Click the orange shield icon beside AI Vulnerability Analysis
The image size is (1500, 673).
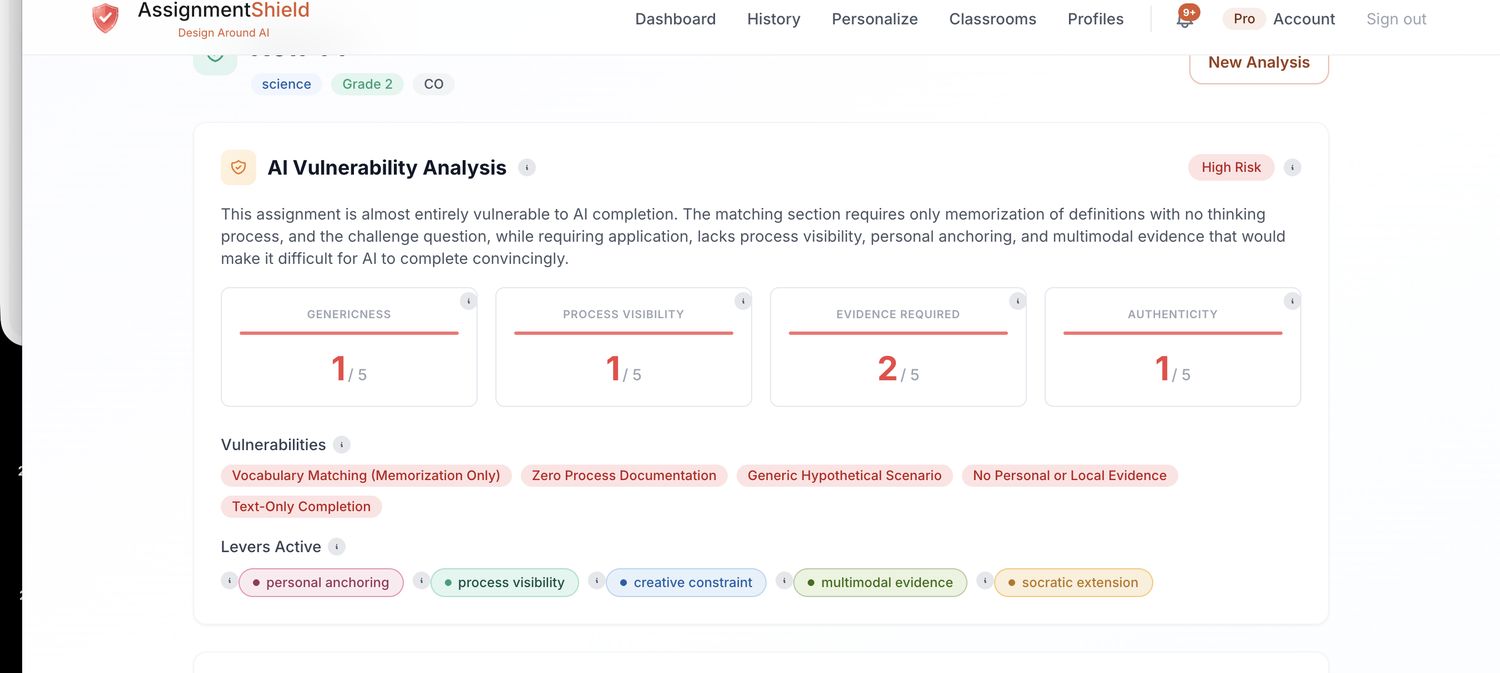pyautogui.click(x=238, y=167)
